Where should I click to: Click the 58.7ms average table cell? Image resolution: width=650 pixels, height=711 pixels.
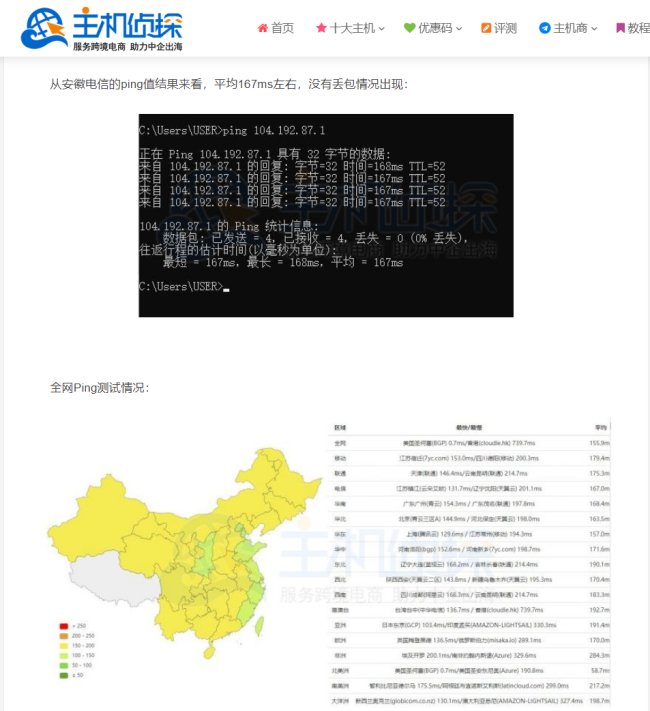(600, 671)
